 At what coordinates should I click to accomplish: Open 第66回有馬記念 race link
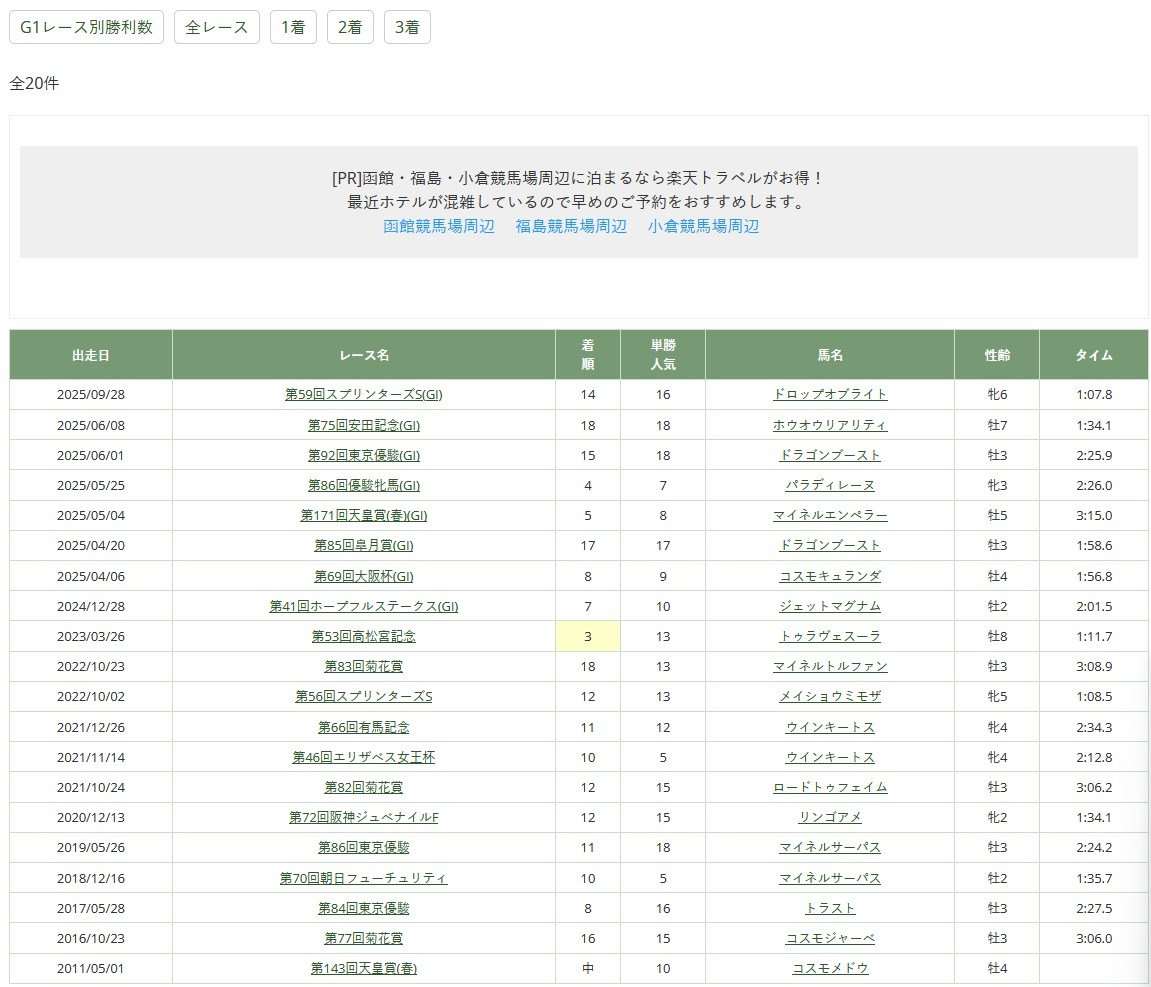[x=364, y=727]
